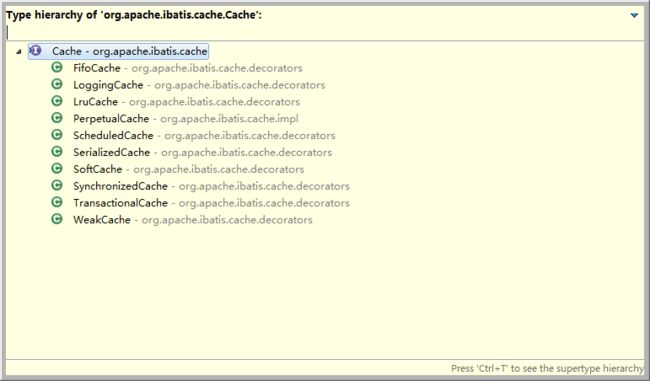
Task: Click the FifoCache class icon
Action: [57, 68]
